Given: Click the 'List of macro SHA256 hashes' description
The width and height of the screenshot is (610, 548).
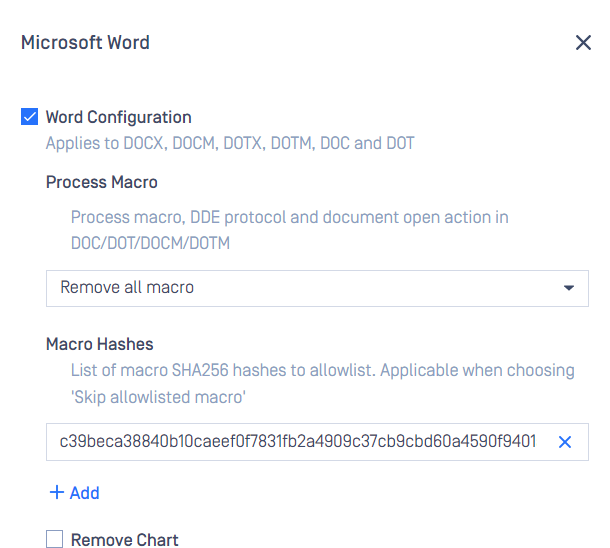Looking at the screenshot, I should coord(323,370).
